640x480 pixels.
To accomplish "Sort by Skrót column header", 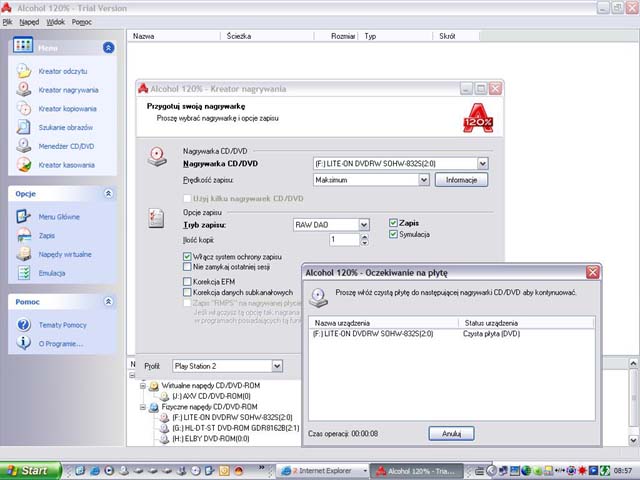I will click(x=456, y=36).
